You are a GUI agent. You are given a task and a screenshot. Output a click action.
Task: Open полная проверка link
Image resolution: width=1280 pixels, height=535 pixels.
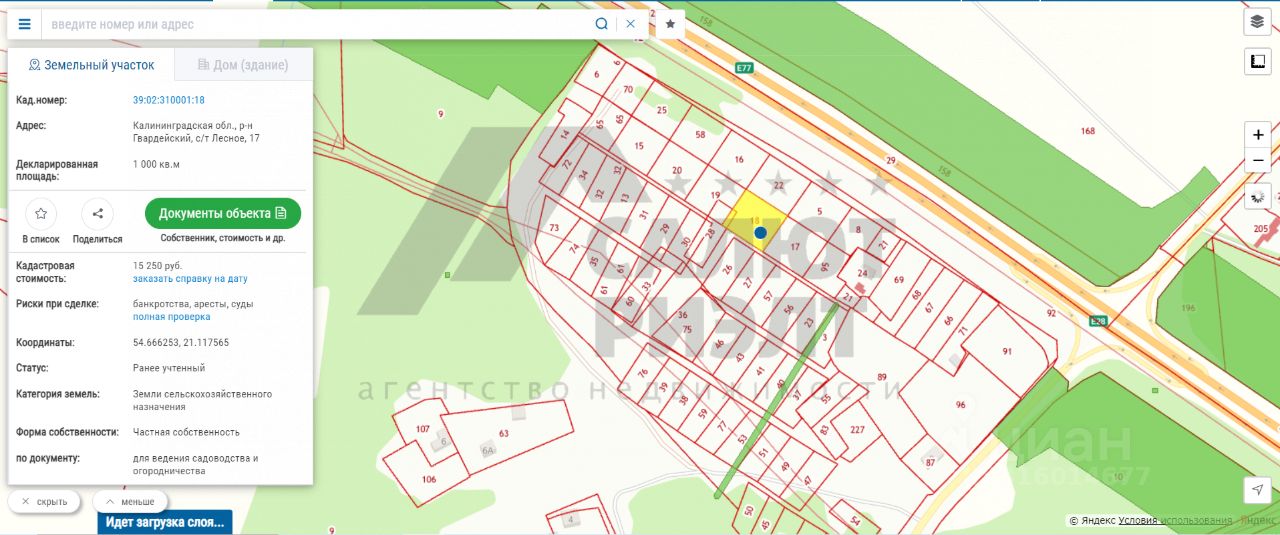click(x=172, y=317)
